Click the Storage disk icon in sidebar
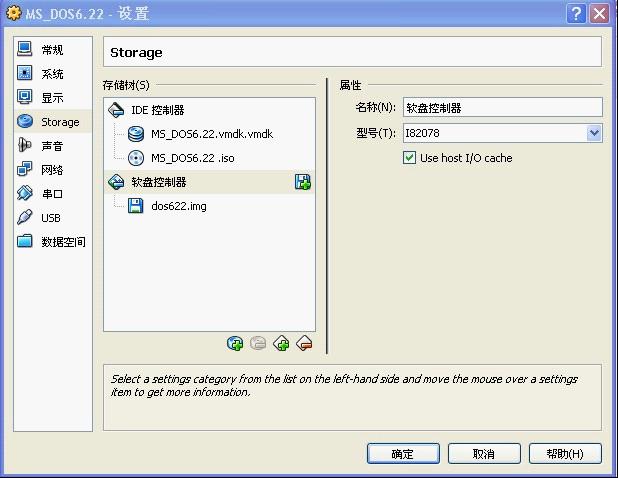618x478 pixels. tap(24, 121)
